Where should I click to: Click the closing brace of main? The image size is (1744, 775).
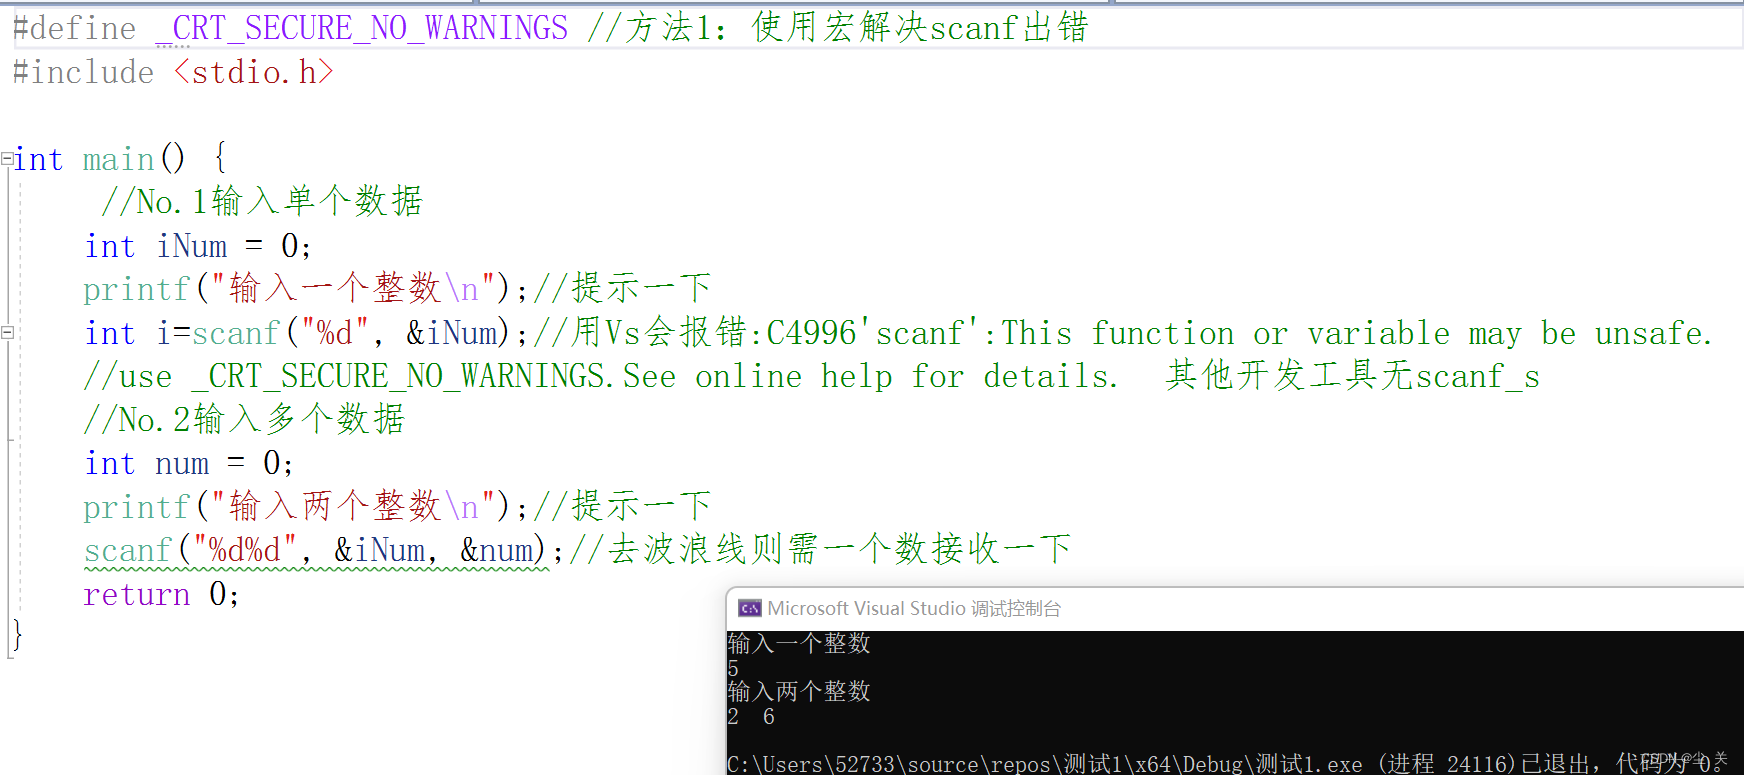tap(15, 635)
